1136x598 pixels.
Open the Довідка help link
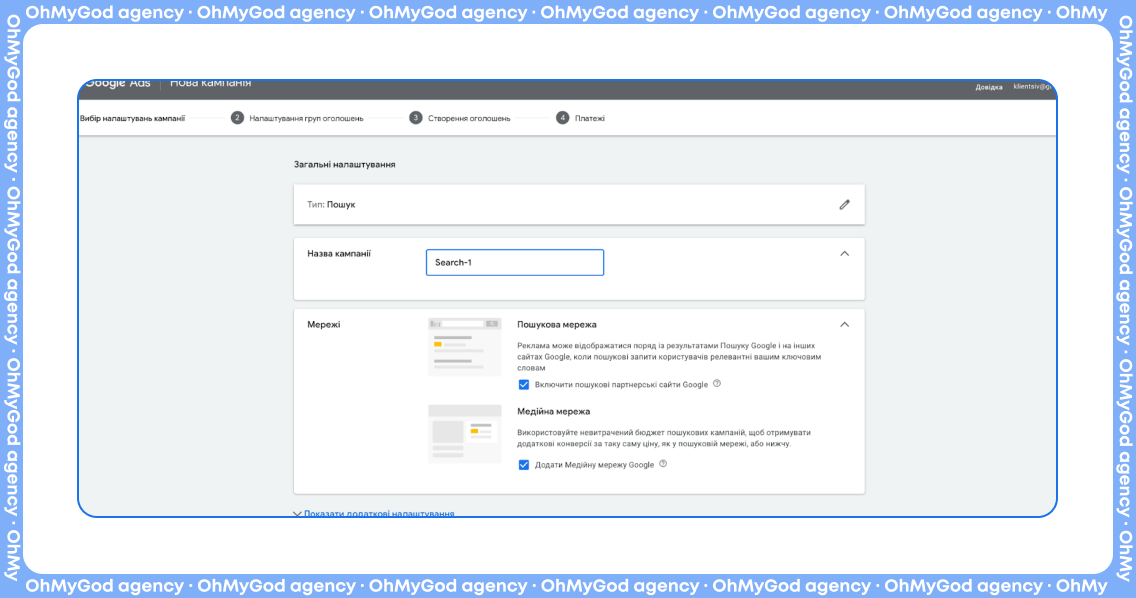click(989, 87)
